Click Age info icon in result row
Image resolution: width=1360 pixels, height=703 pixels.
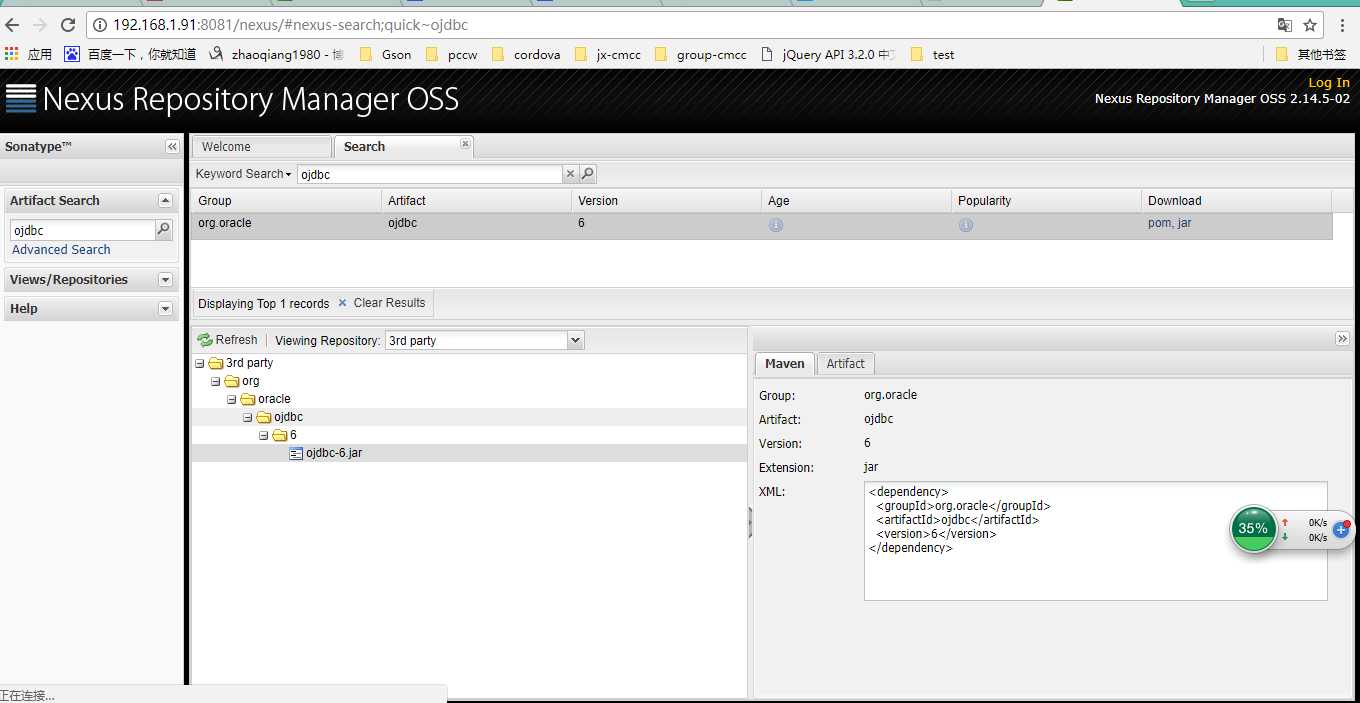point(776,225)
